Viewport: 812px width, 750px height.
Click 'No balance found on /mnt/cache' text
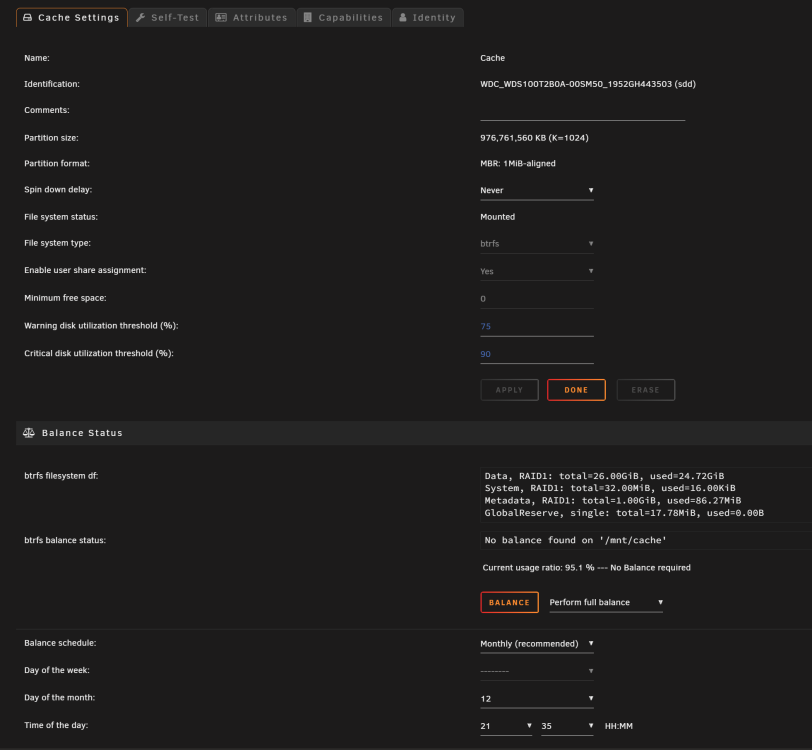(x=575, y=540)
